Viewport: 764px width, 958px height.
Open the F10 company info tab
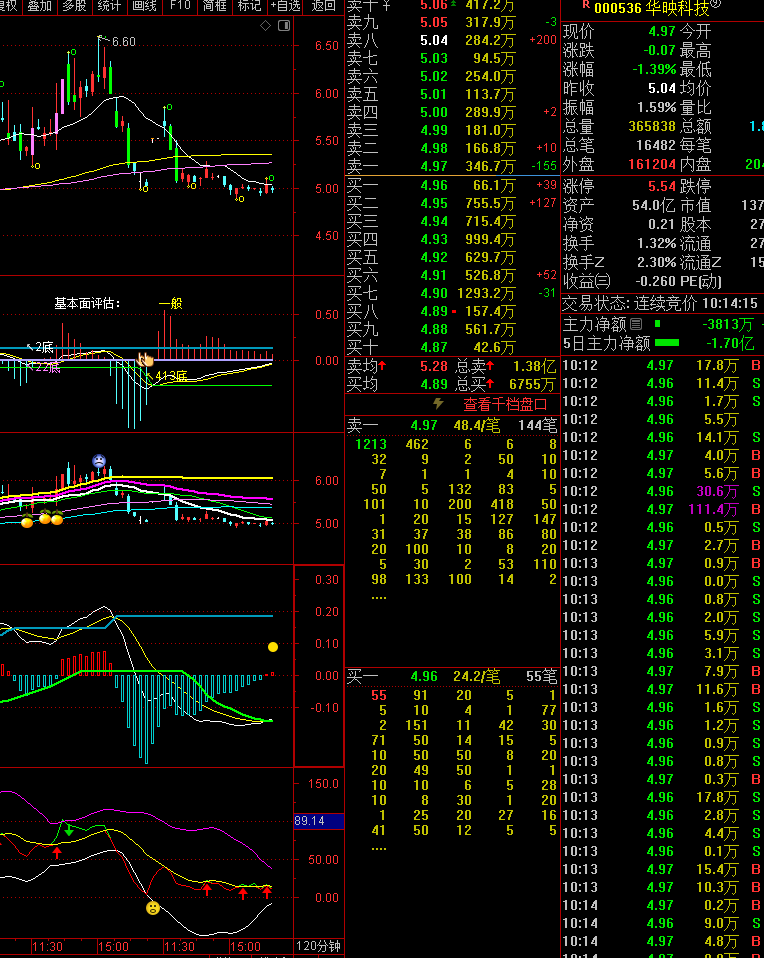click(x=180, y=6)
